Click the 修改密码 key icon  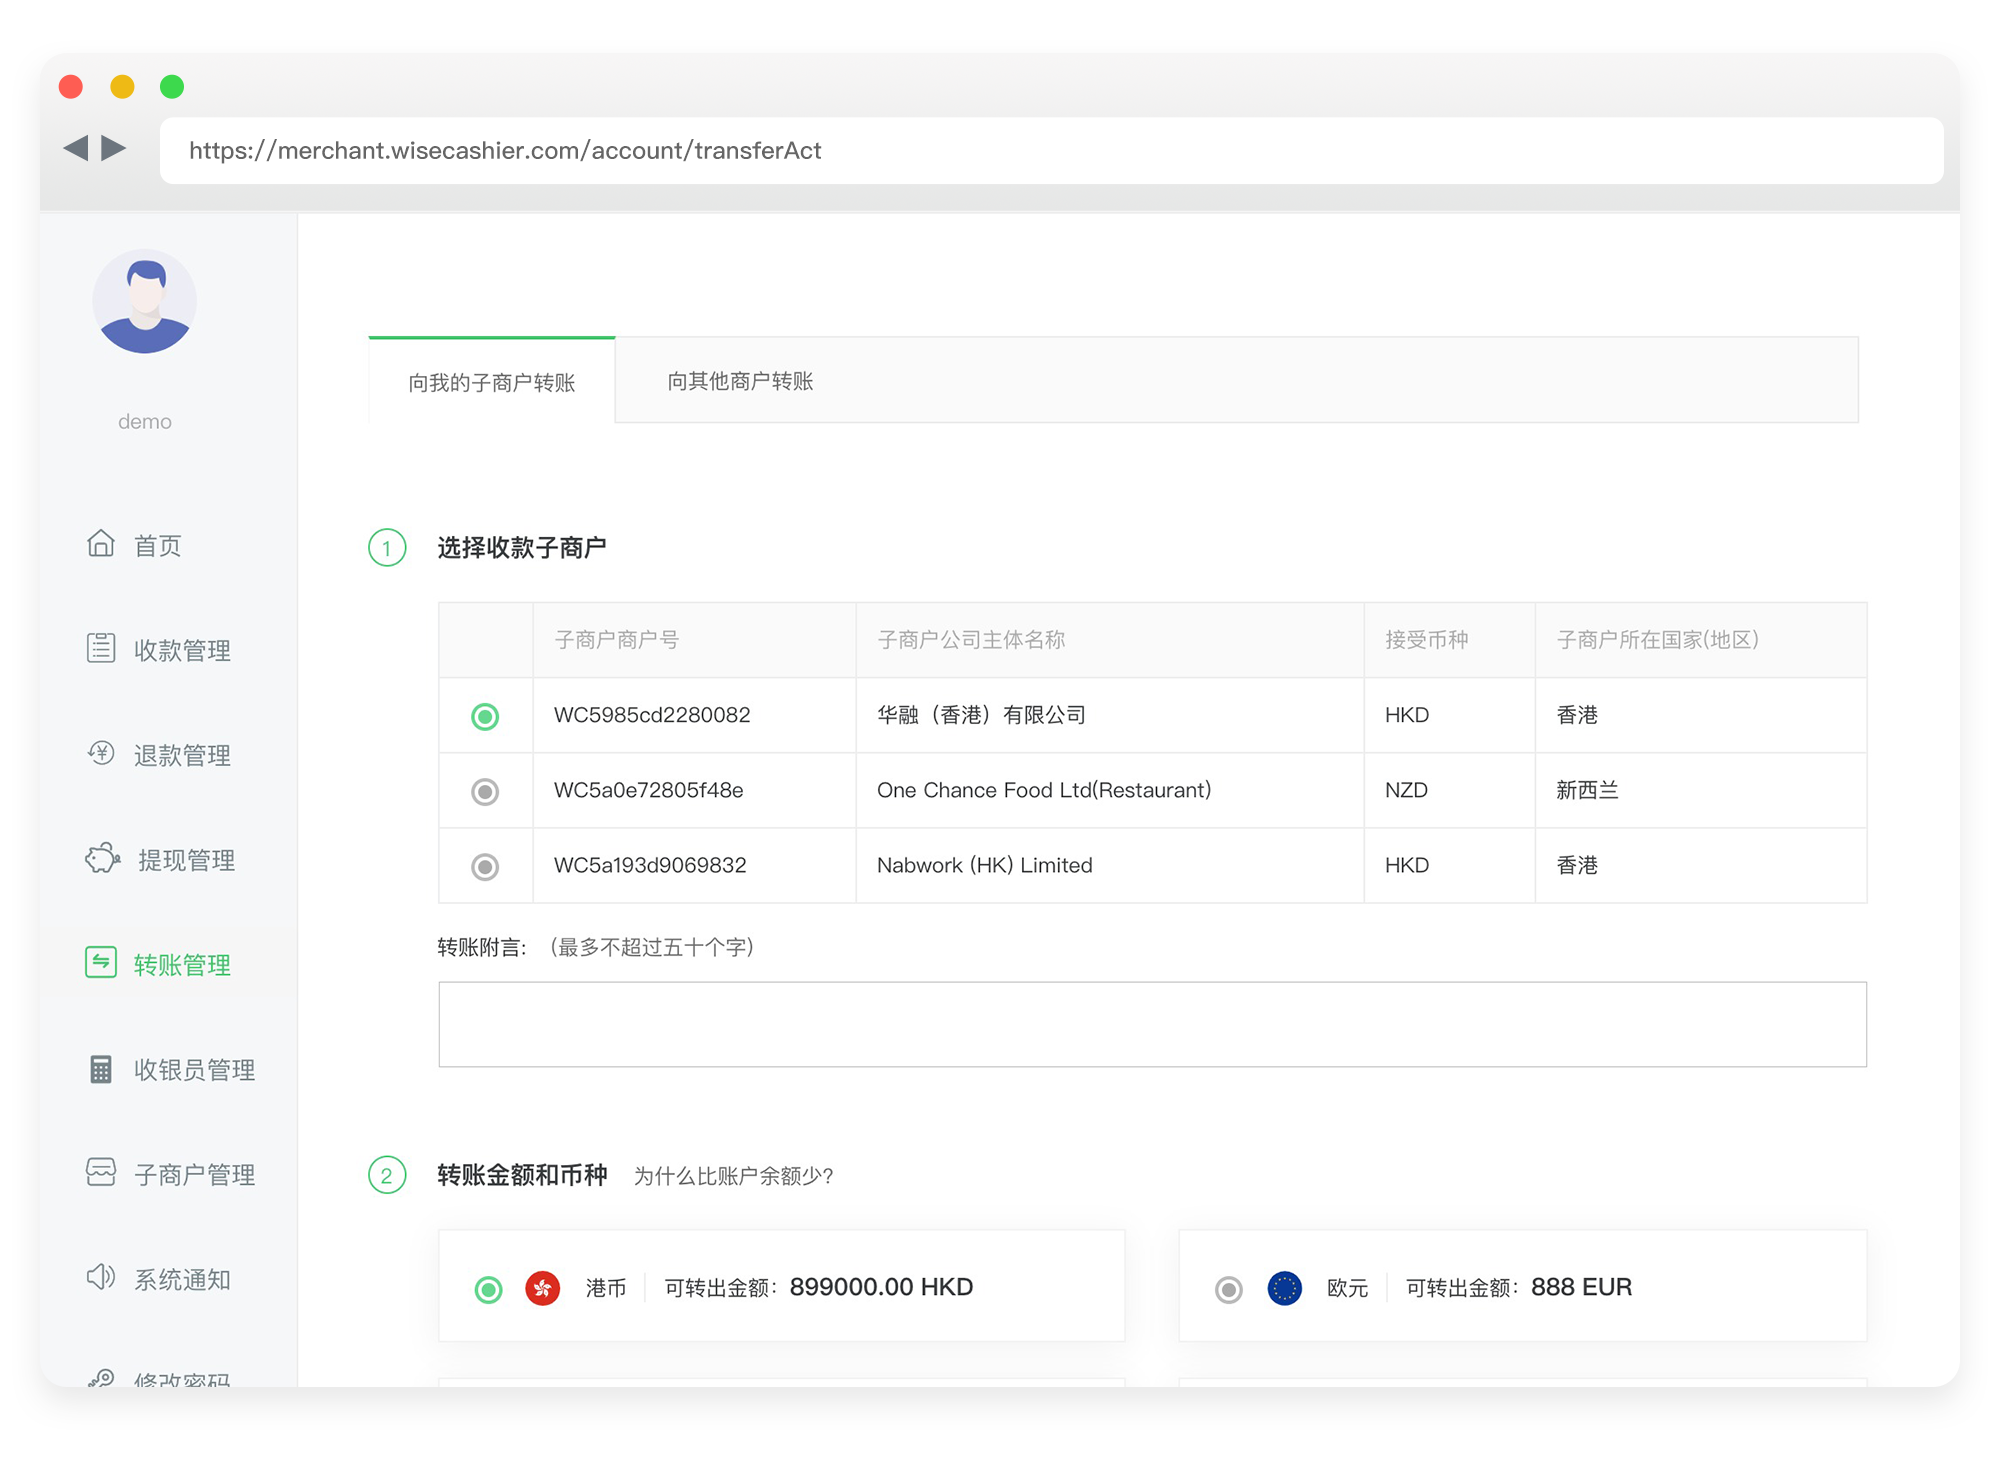101,1378
